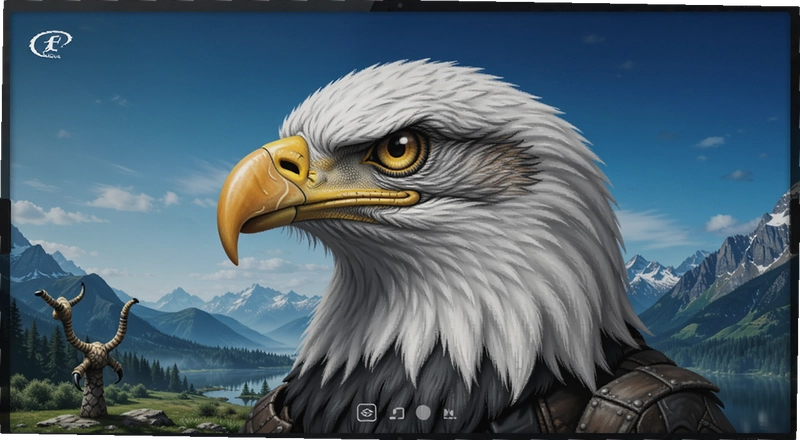
Task: Click the brown feathers behind the eagle's eye
Action: [510, 163]
